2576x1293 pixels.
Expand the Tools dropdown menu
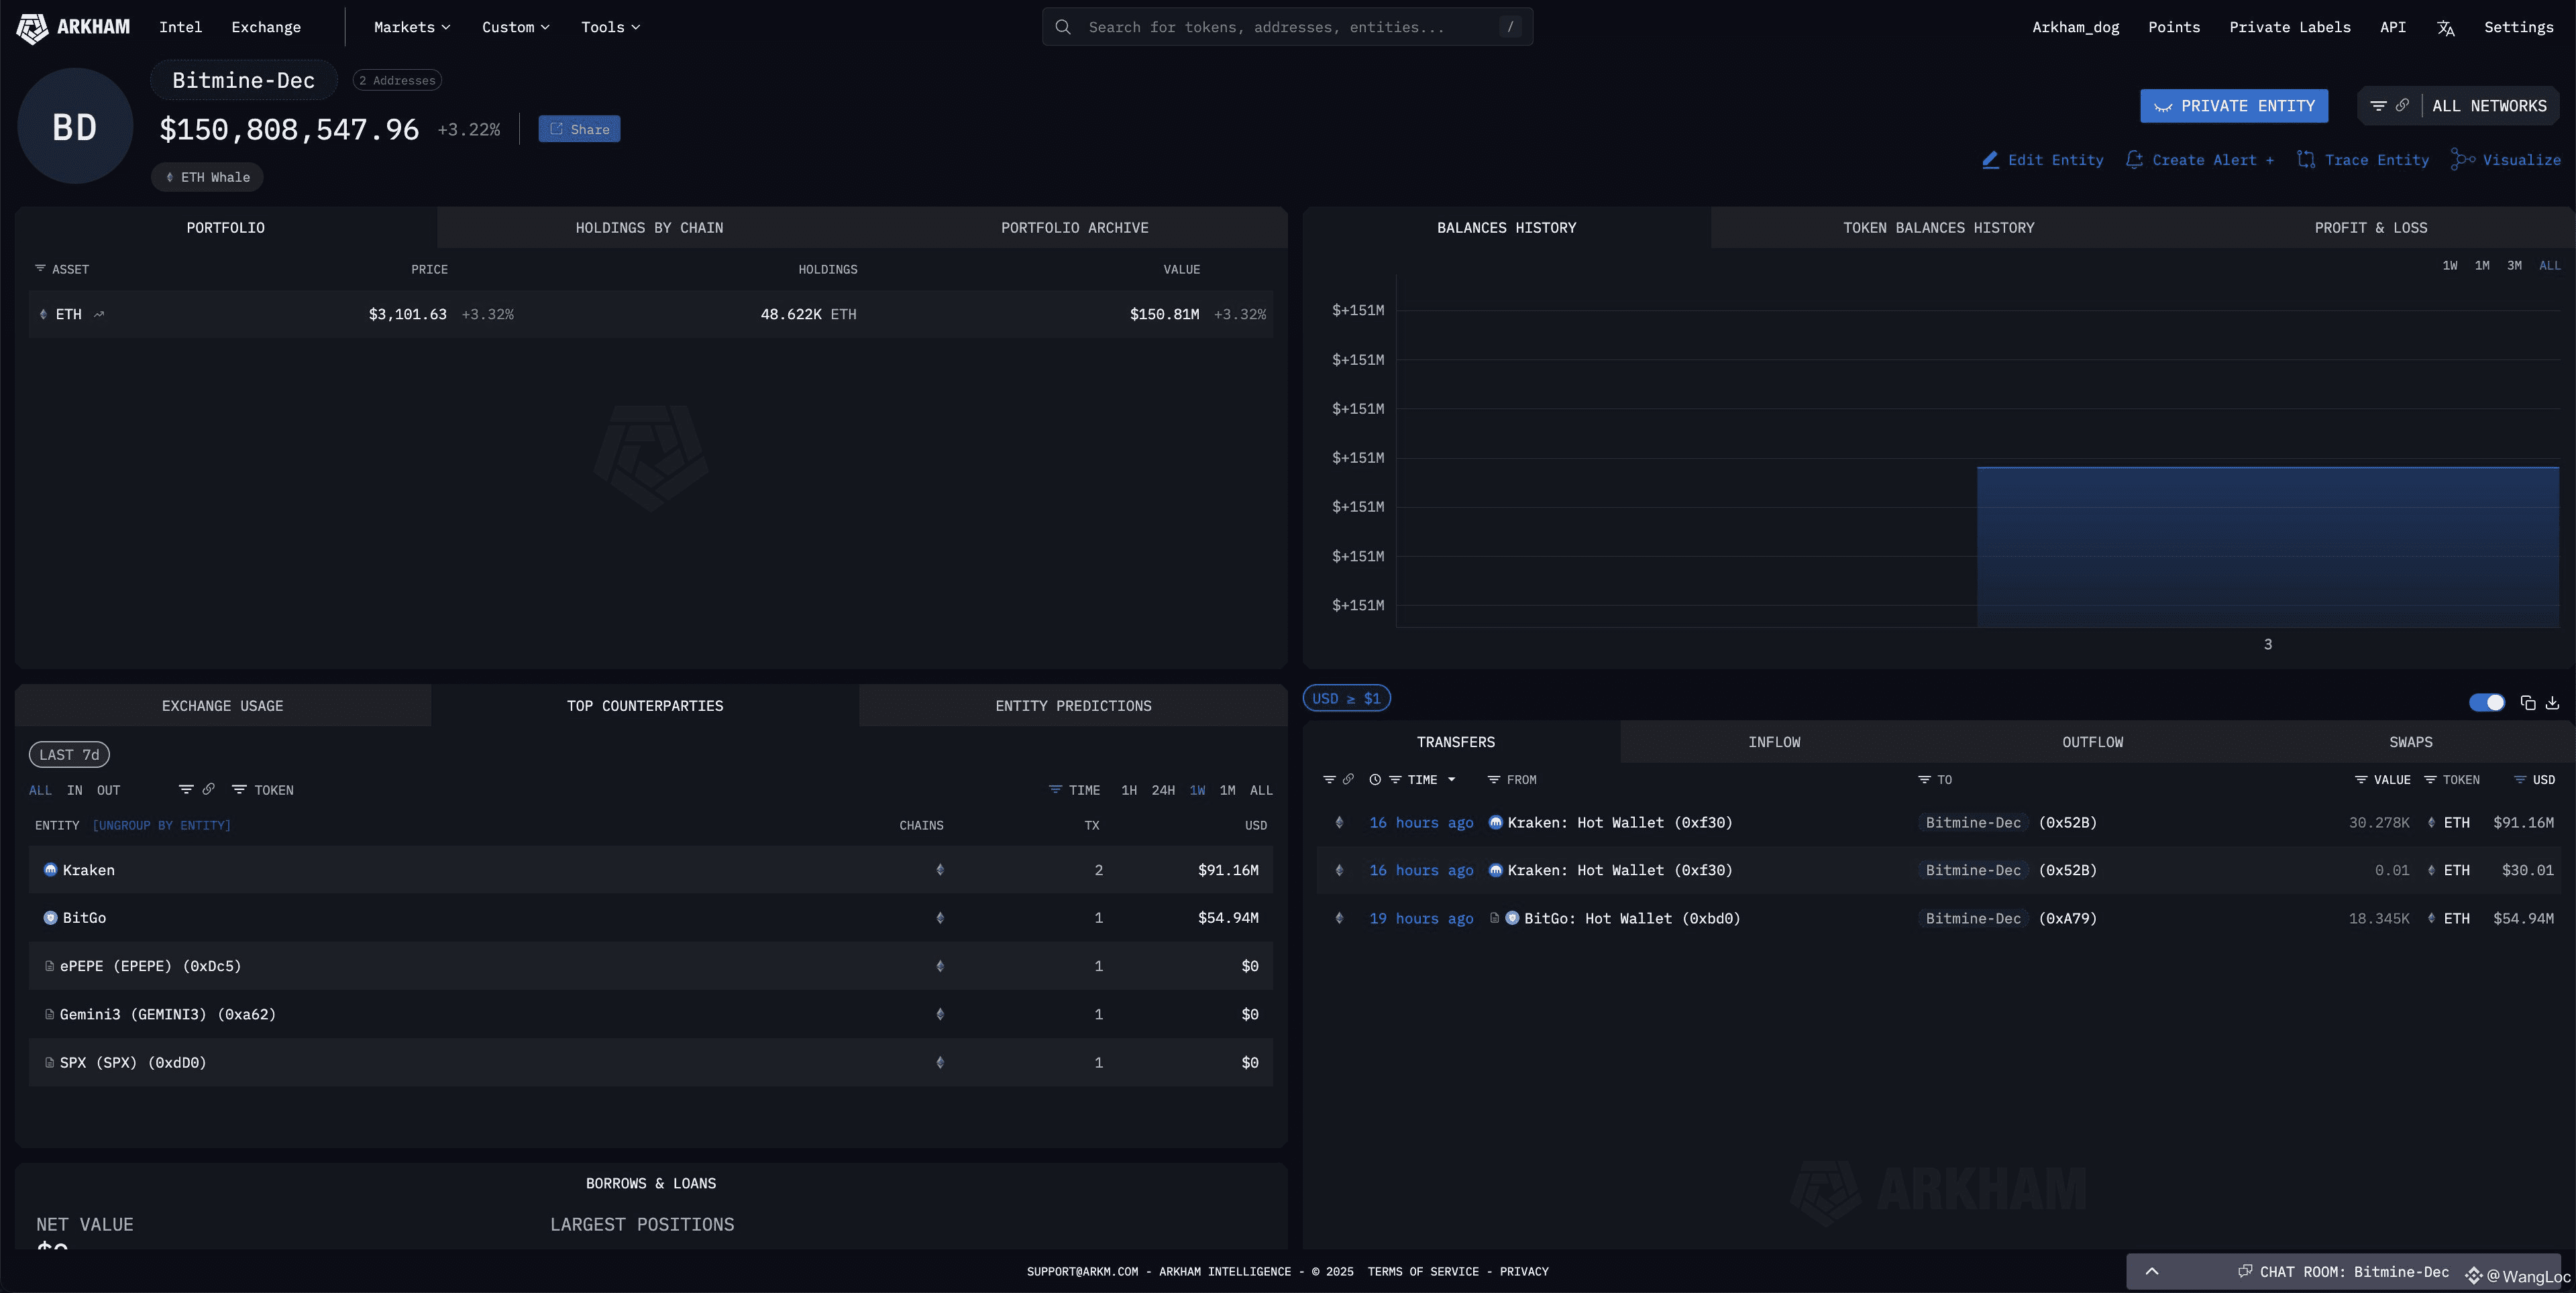tap(610, 27)
